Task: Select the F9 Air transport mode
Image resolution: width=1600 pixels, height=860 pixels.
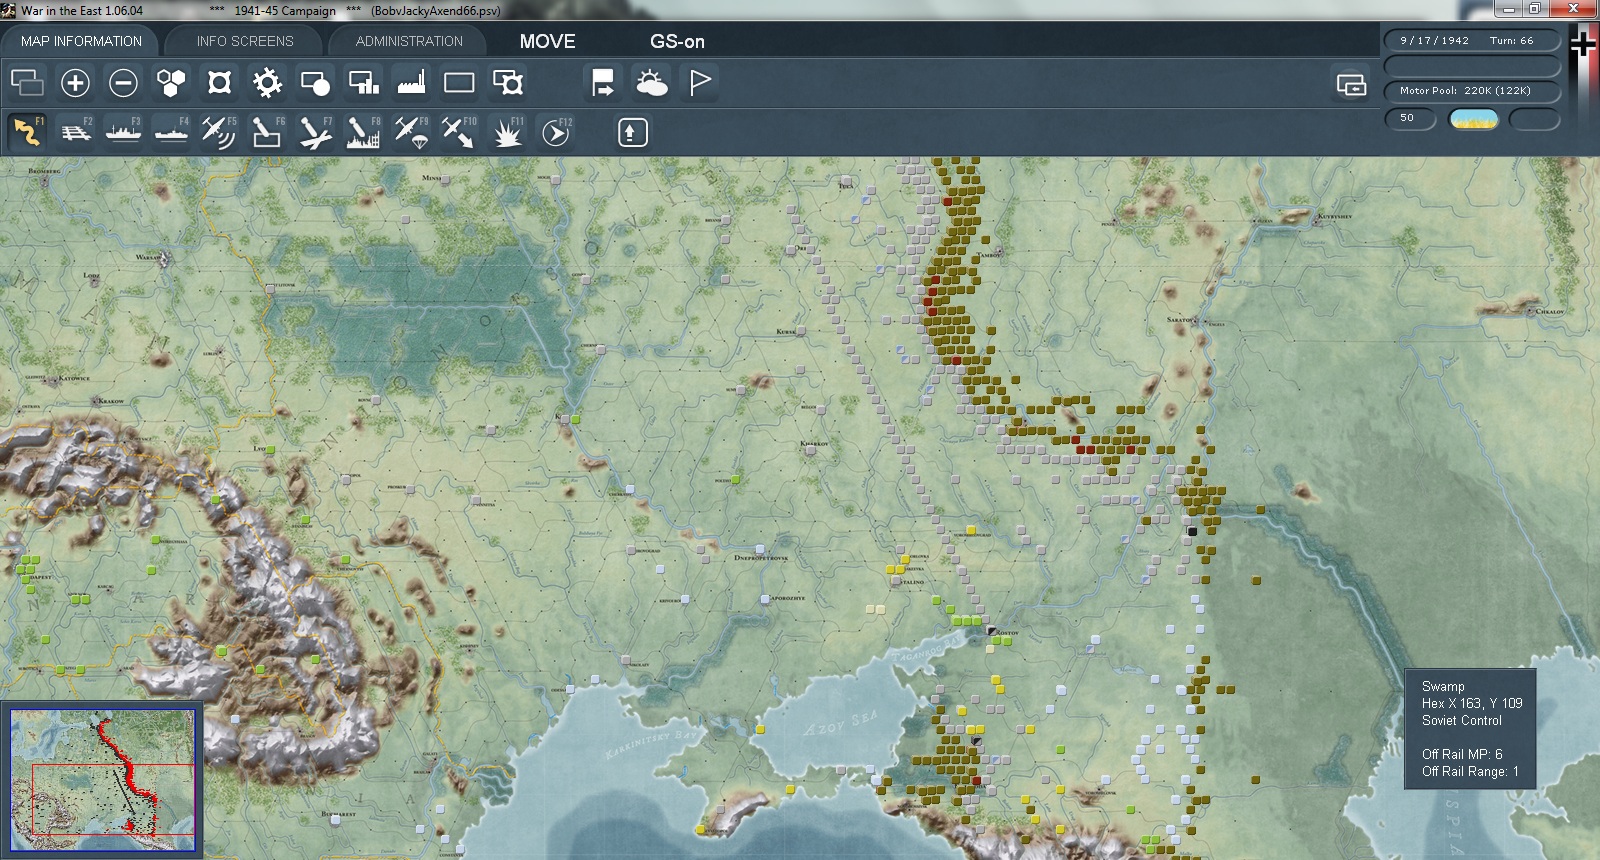Action: [411, 132]
